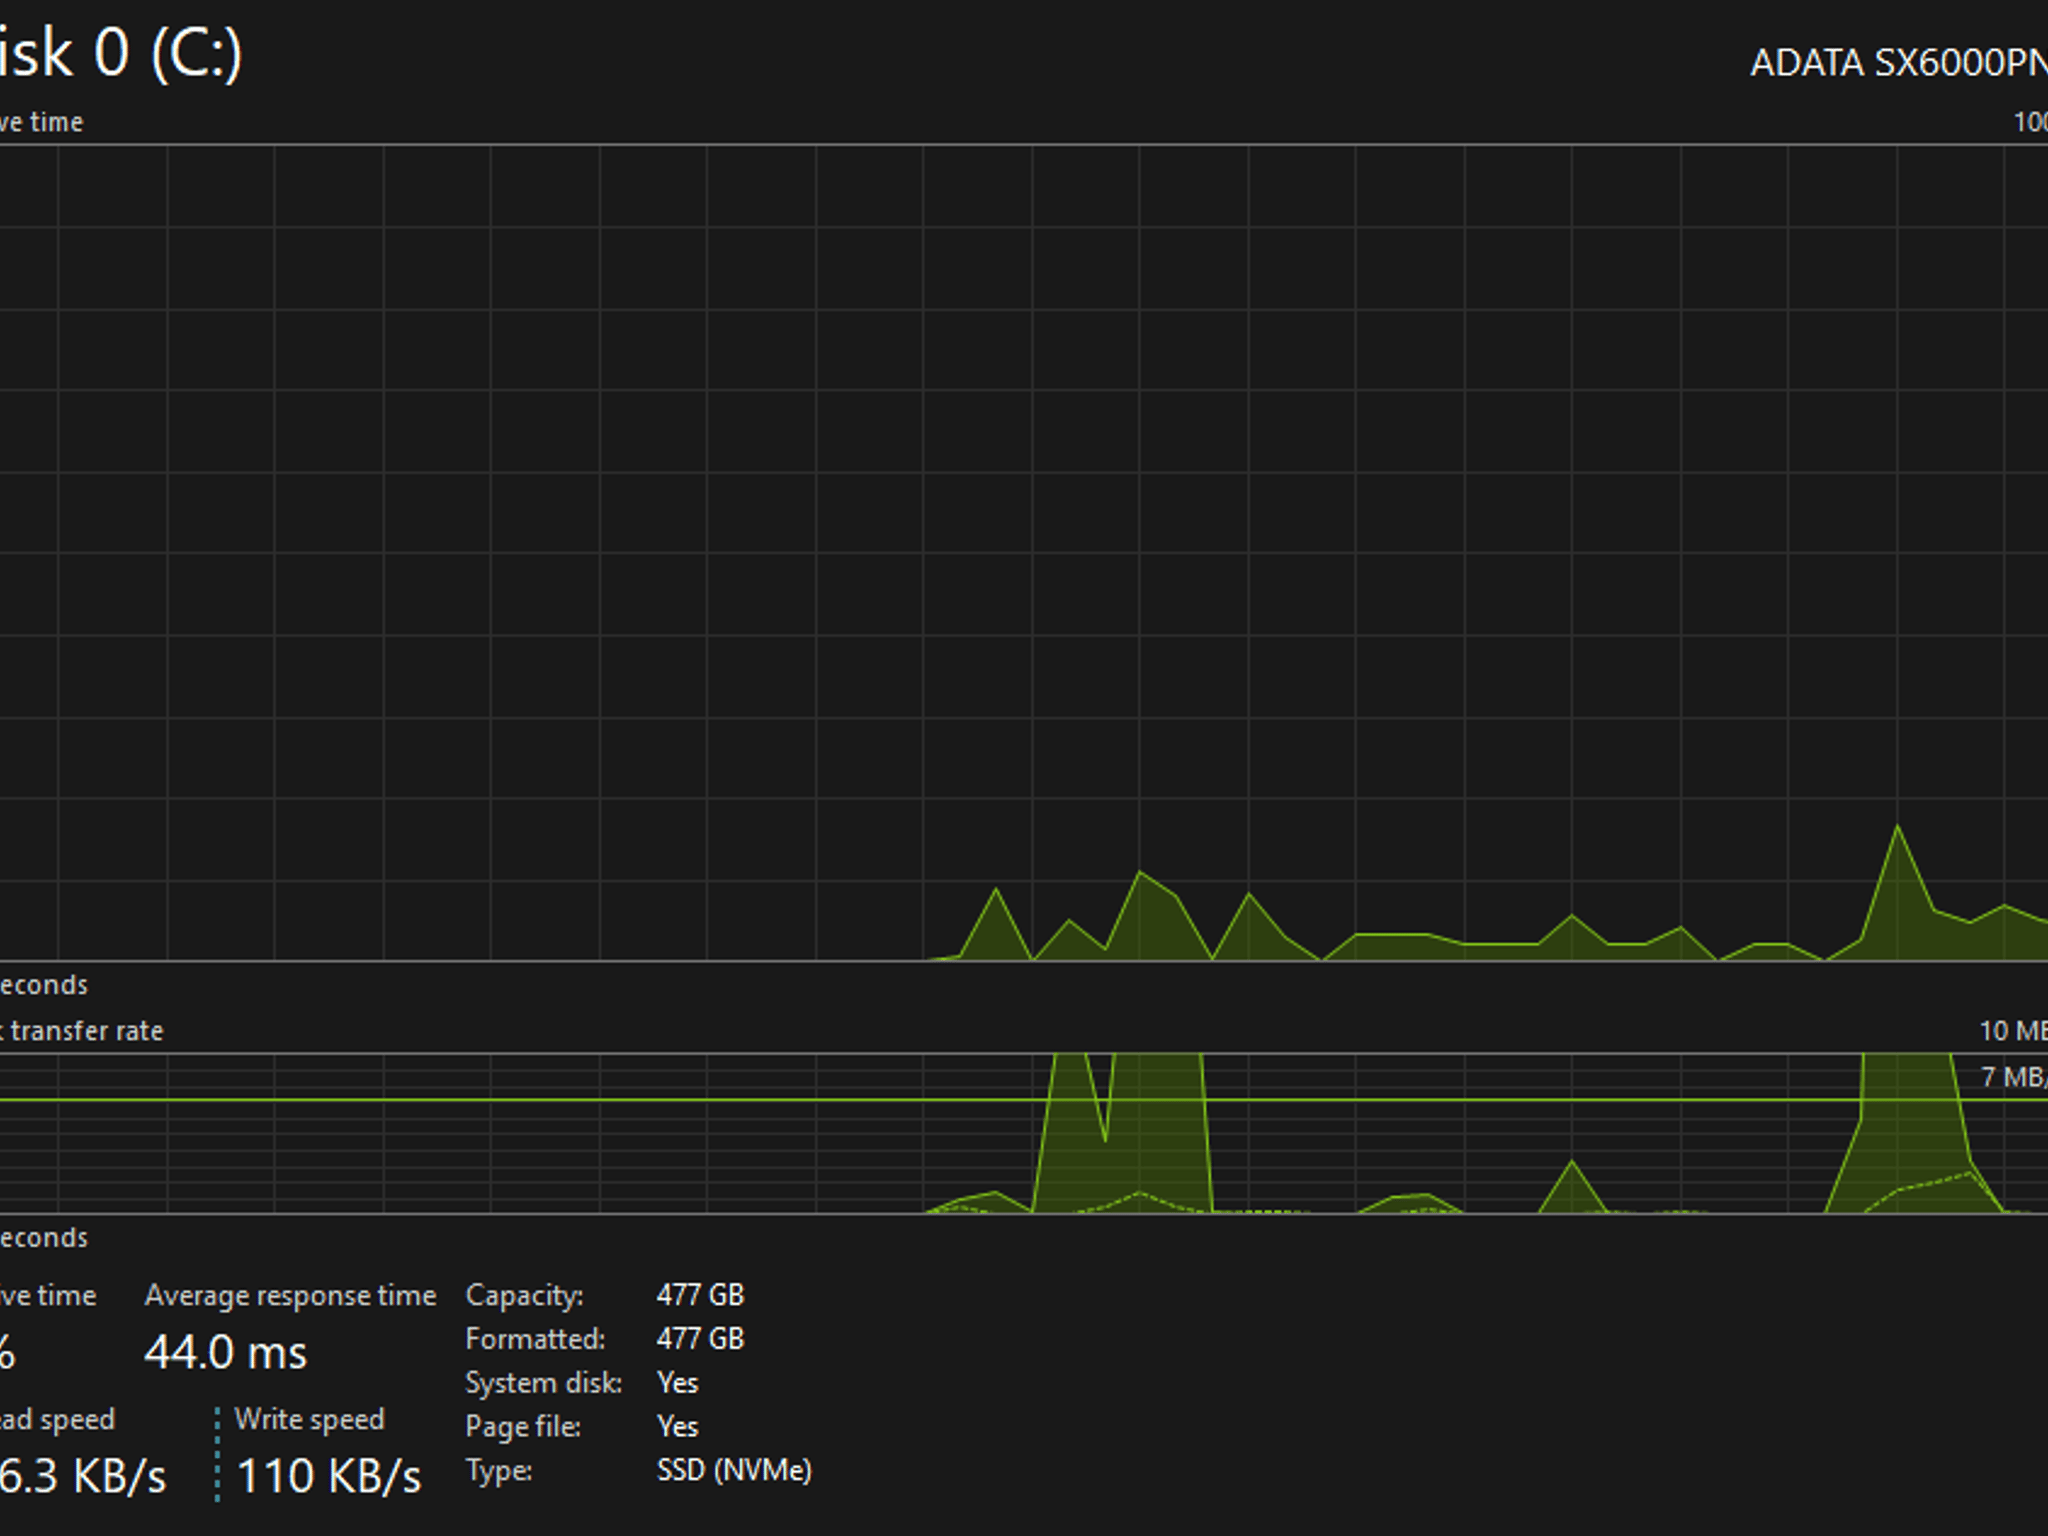Click the 10 MB/s transfer rate maximum label
The image size is (2048, 1536).
(2013, 1031)
